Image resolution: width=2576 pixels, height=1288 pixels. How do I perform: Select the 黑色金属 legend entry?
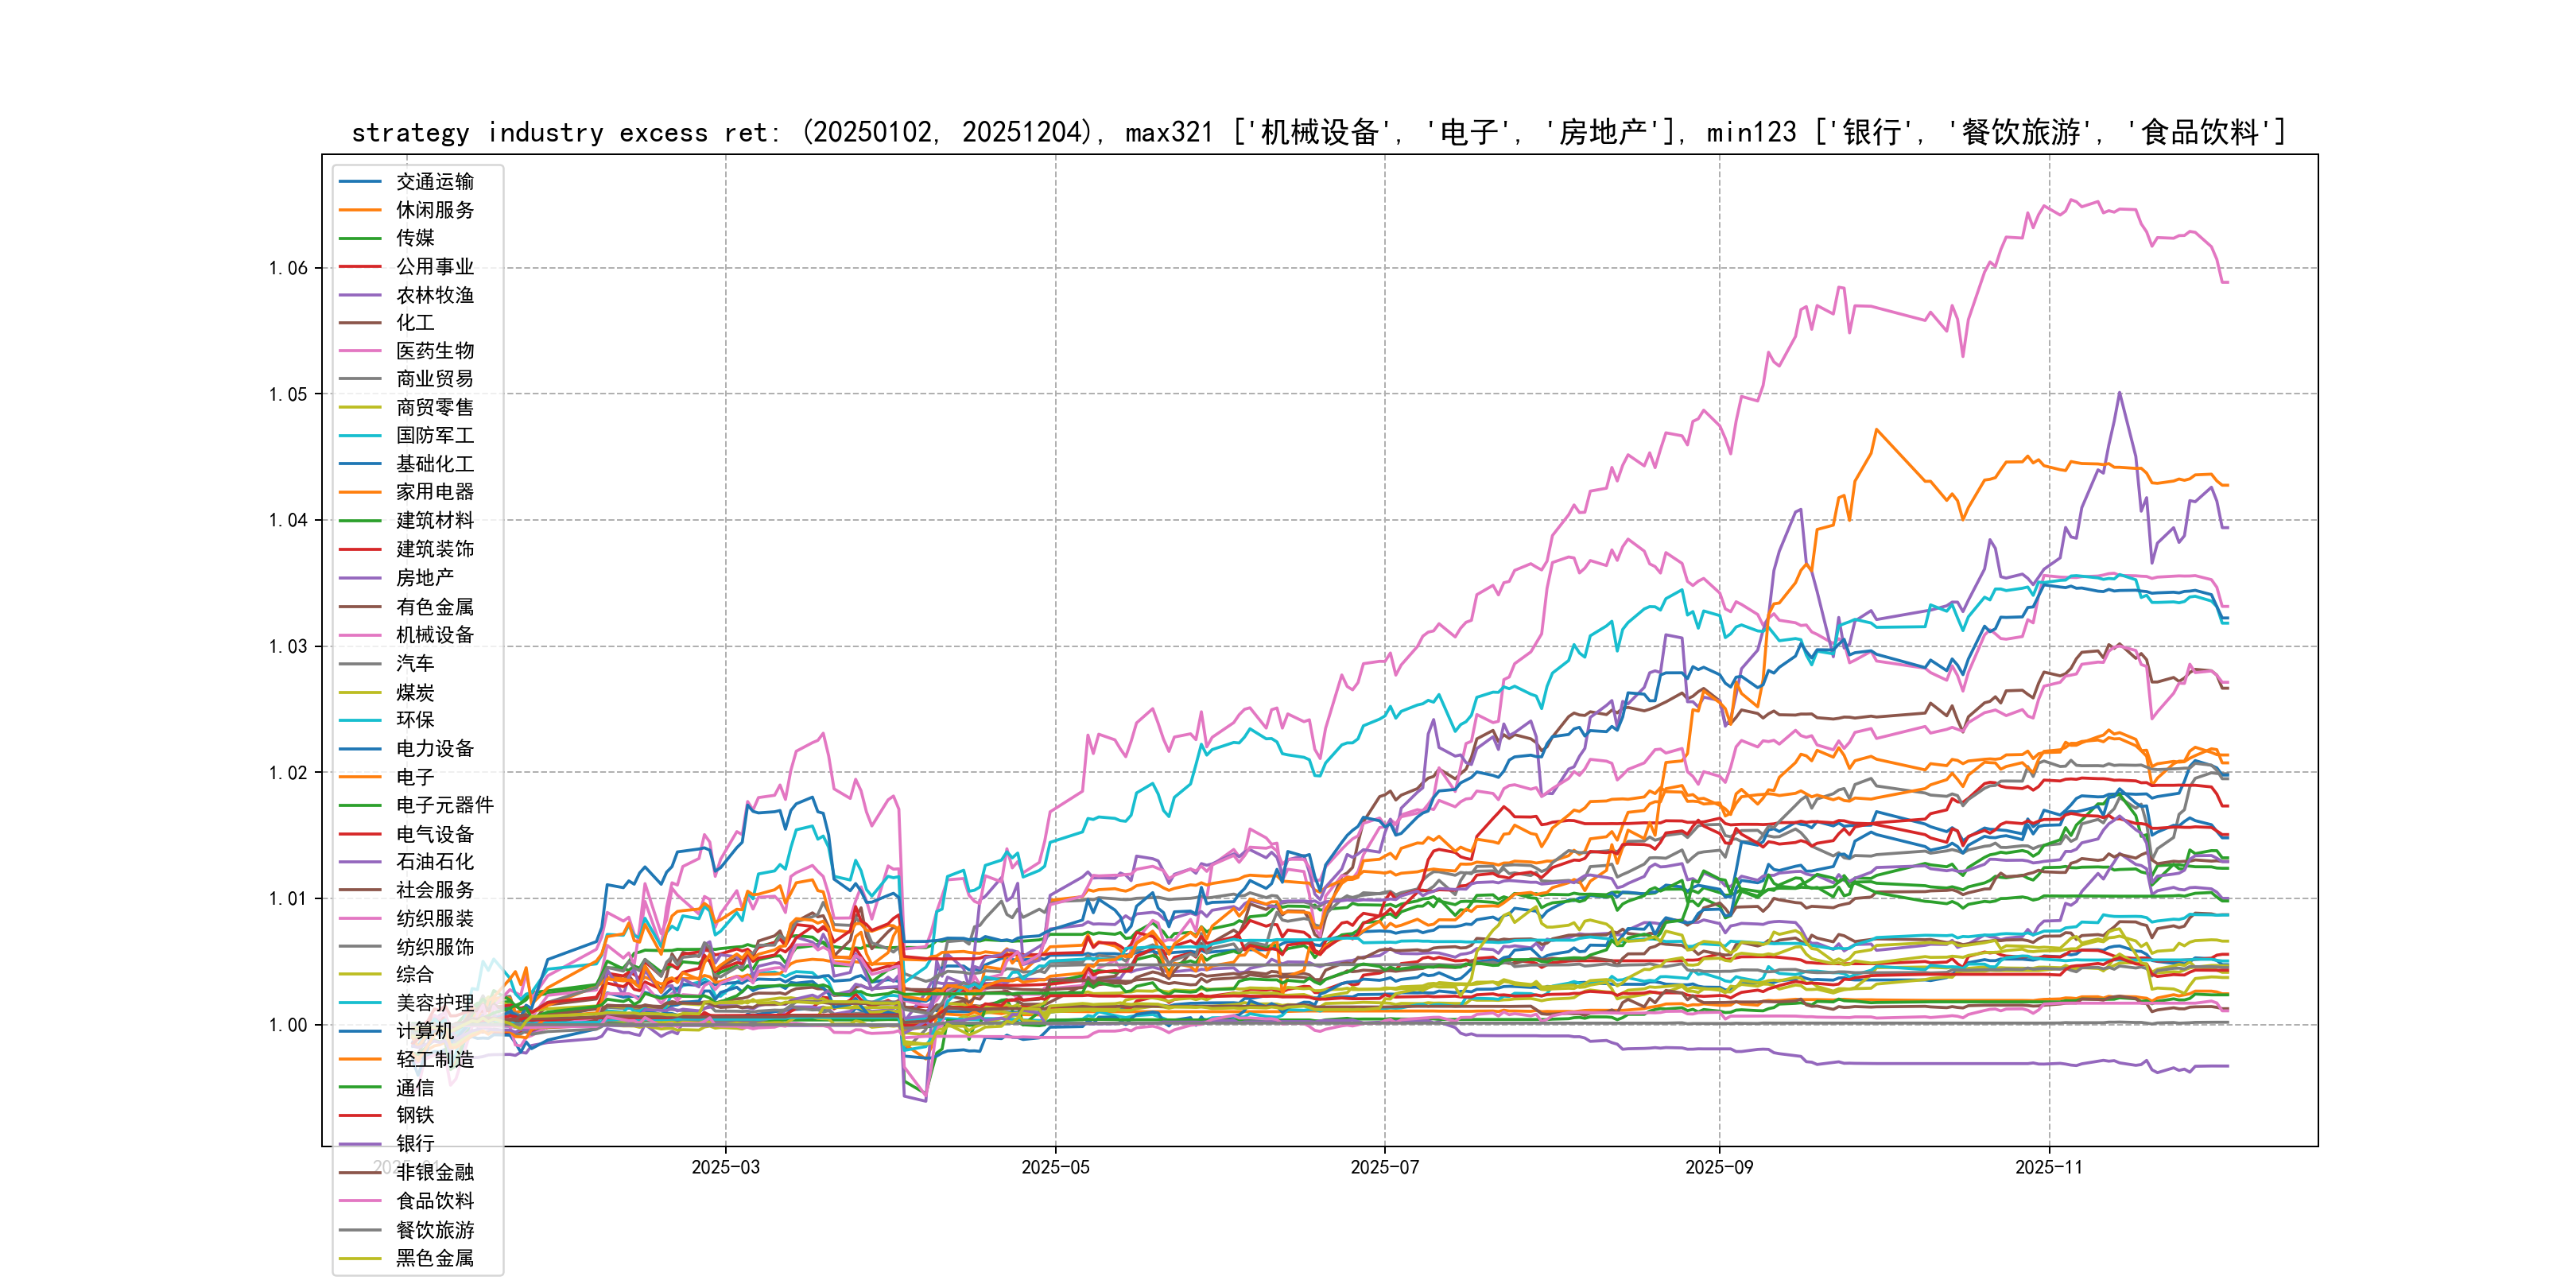434,1257
